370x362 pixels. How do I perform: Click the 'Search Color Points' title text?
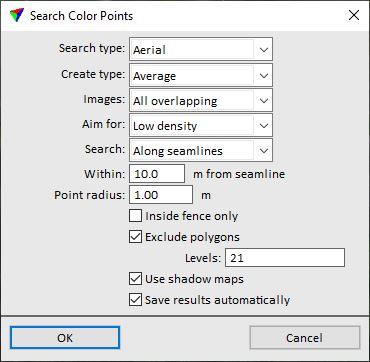coord(82,16)
